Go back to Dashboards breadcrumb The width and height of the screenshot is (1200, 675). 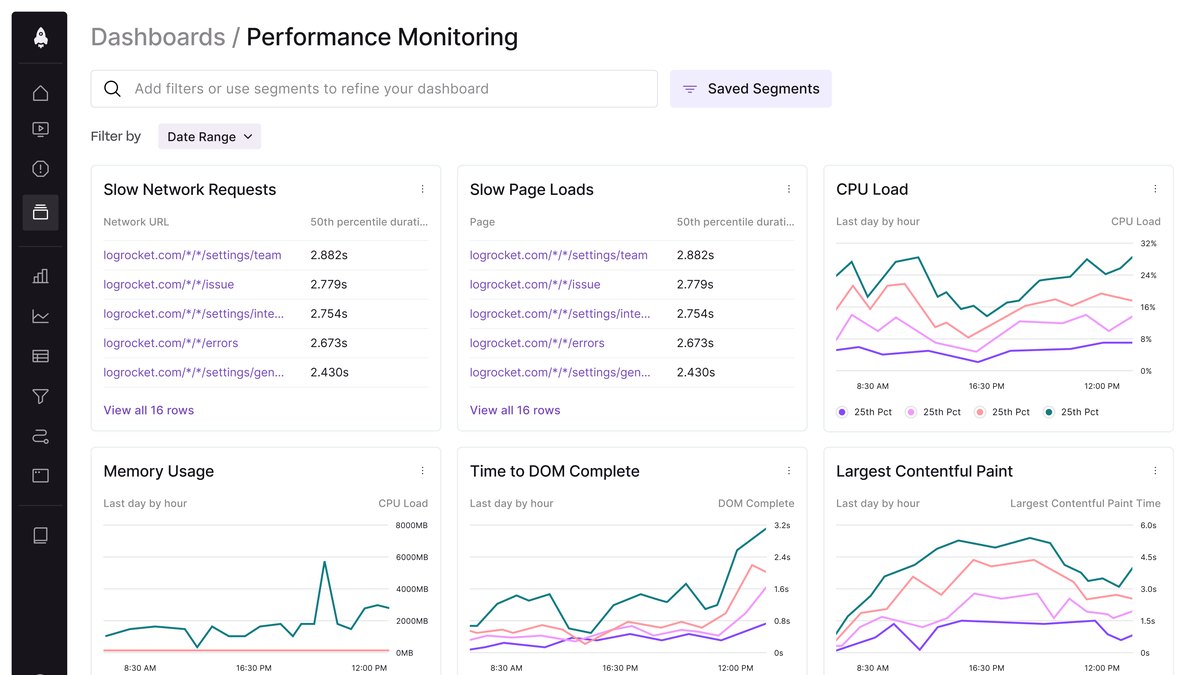(158, 37)
